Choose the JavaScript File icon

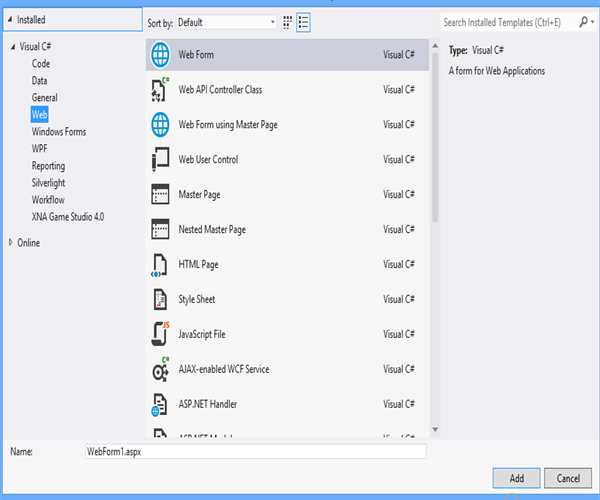coord(160,334)
